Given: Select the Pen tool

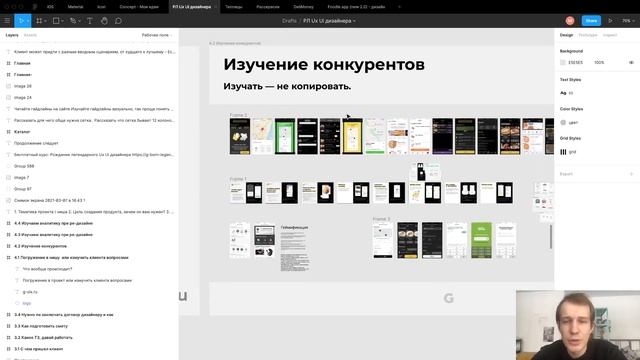Looking at the screenshot, I should [x=73, y=21].
